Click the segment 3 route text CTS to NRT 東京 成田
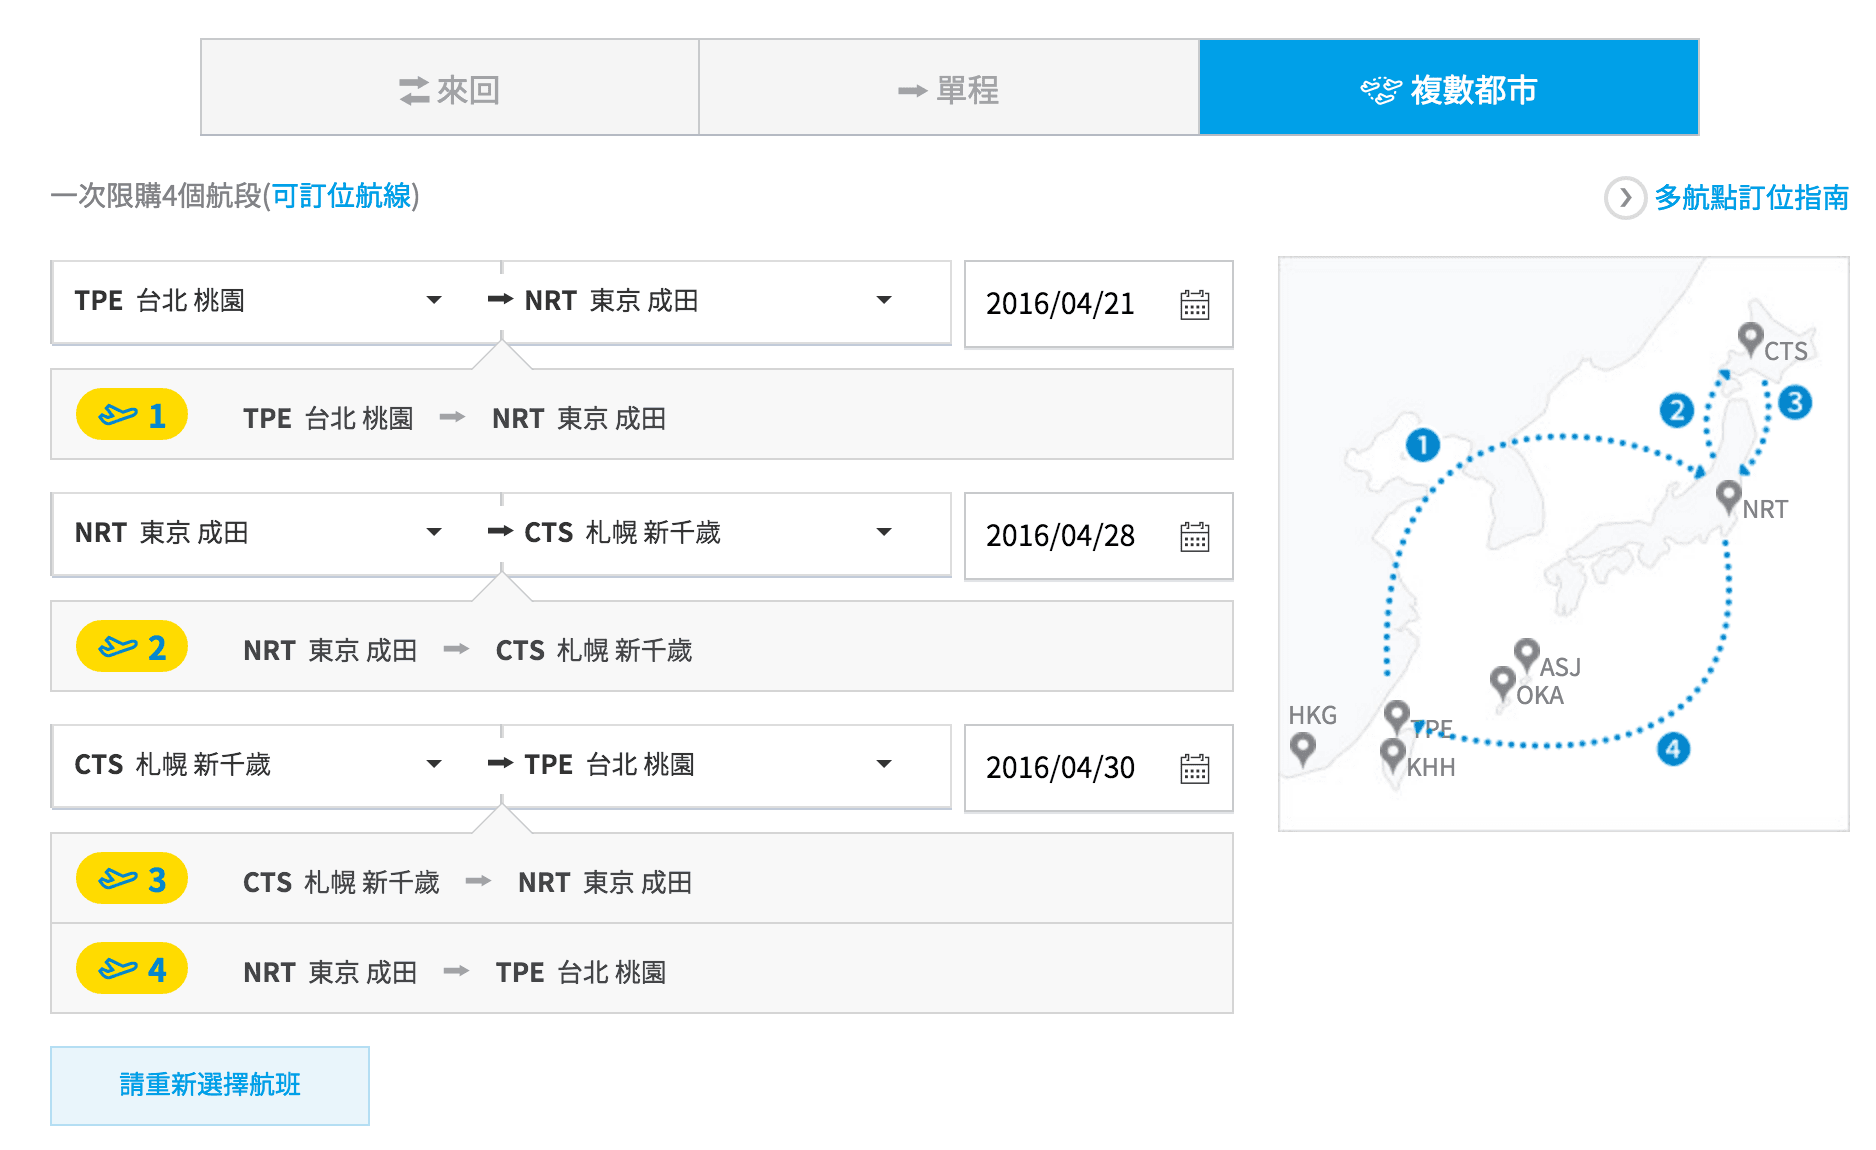1876x1150 pixels. 468,882
